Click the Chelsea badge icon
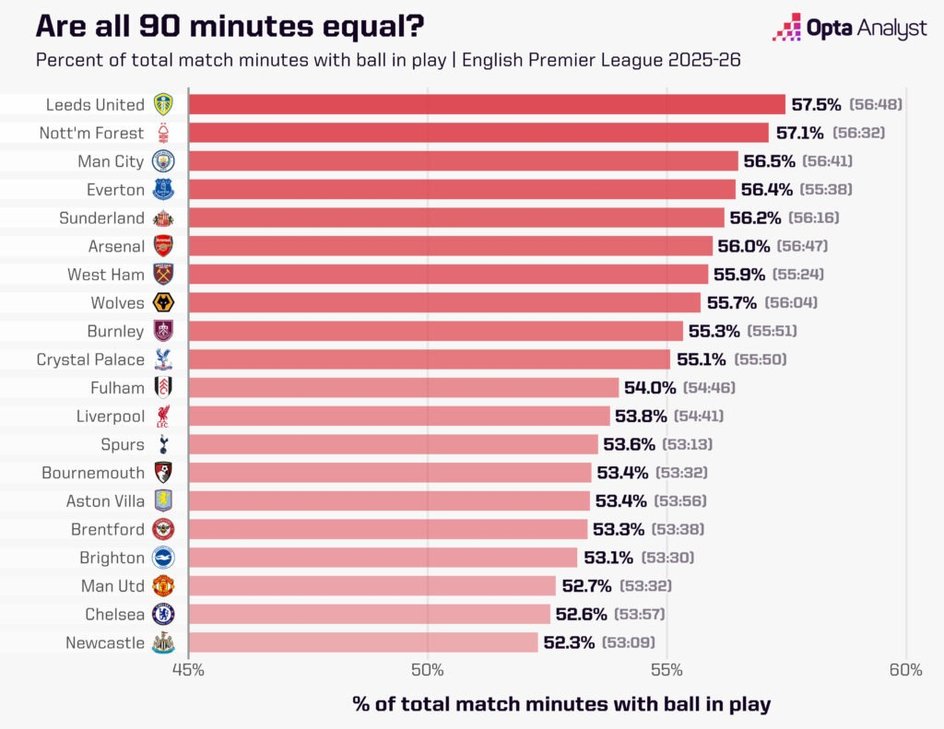944x729 pixels. click(163, 614)
